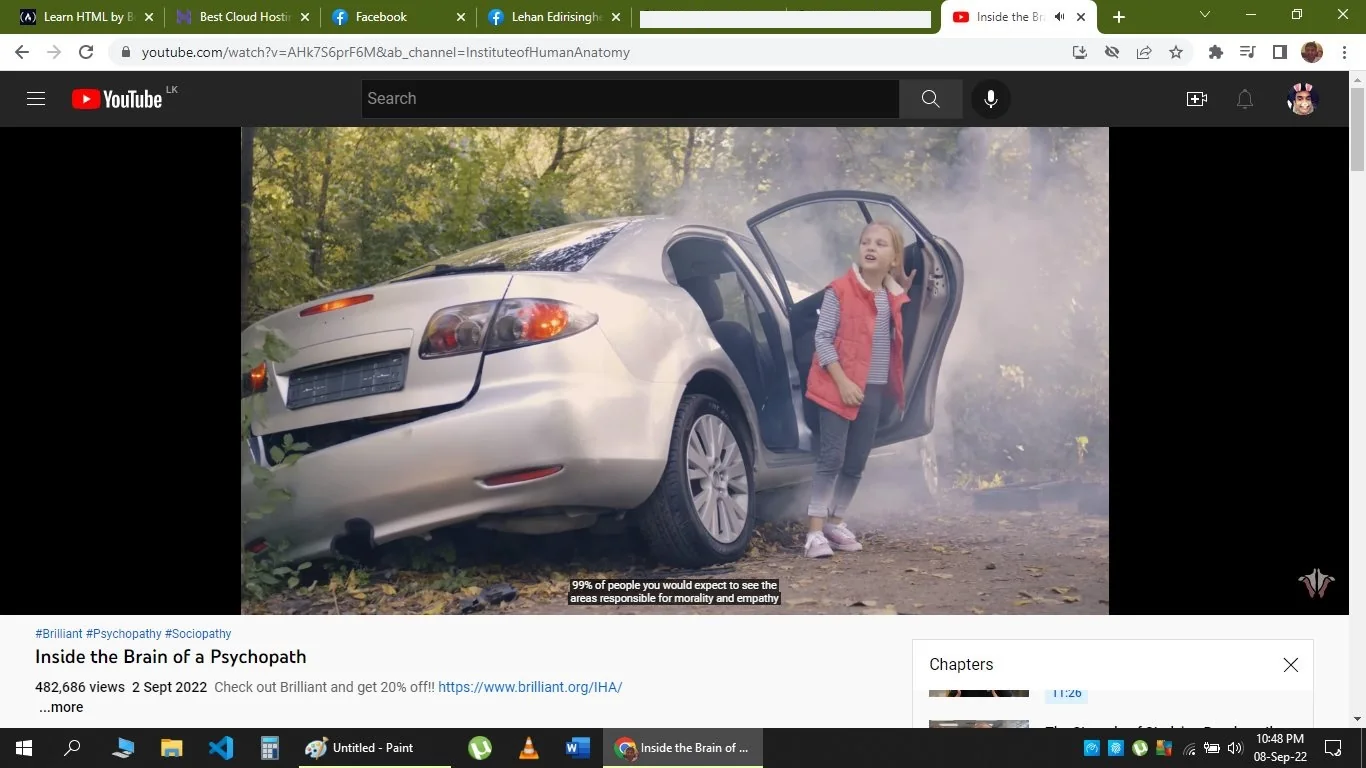1366x768 pixels.
Task: Focus the browser address bar URL
Action: click(385, 52)
